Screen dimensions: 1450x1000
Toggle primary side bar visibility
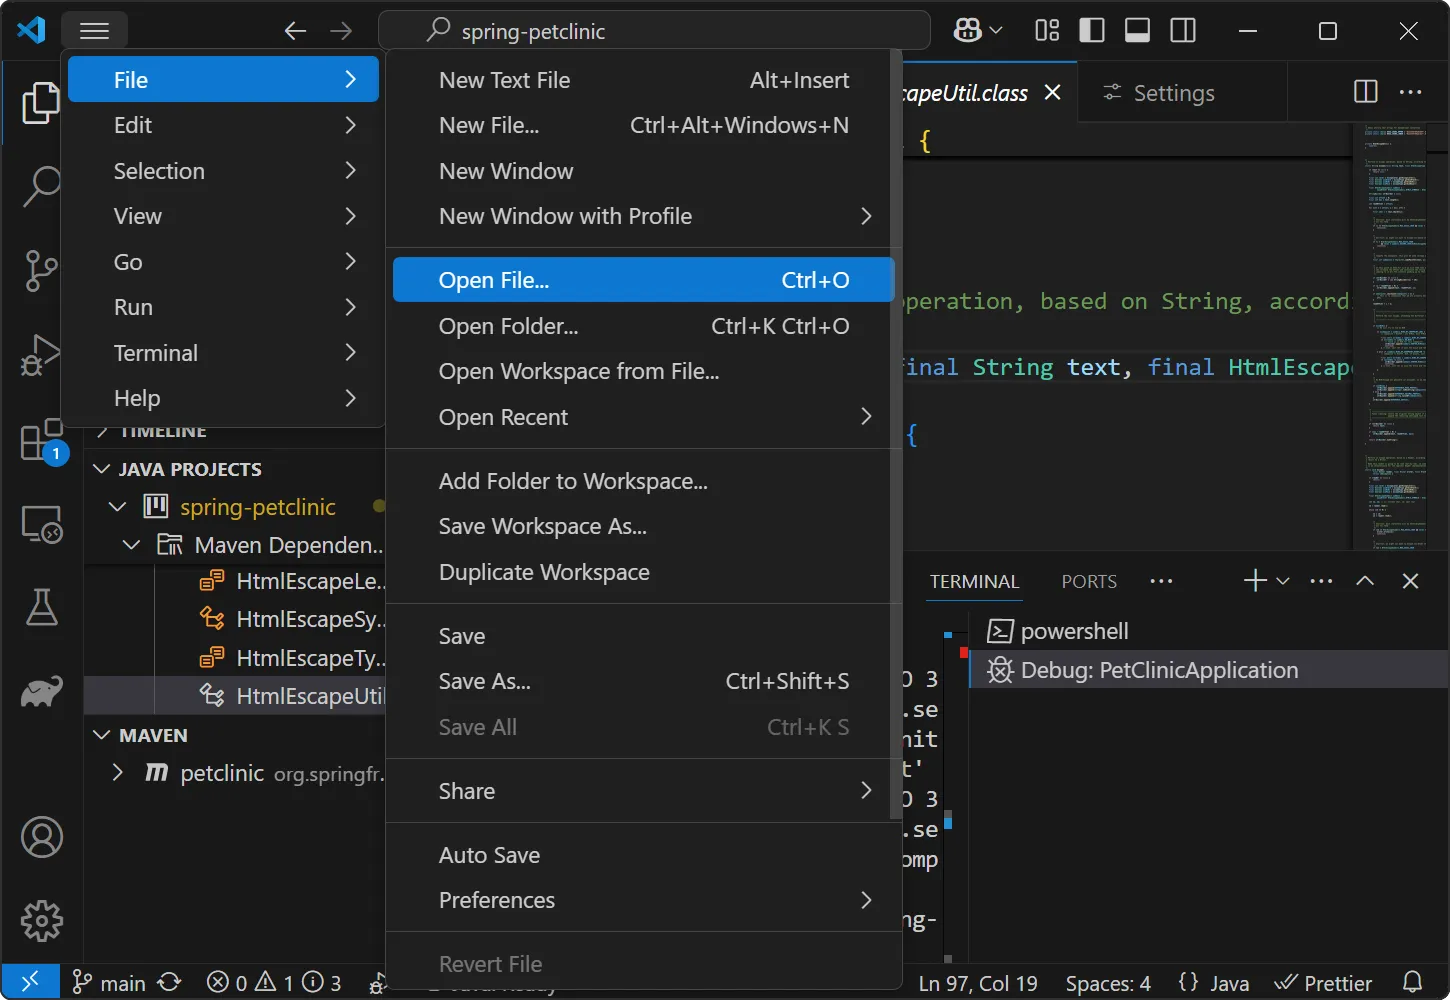(x=1092, y=31)
